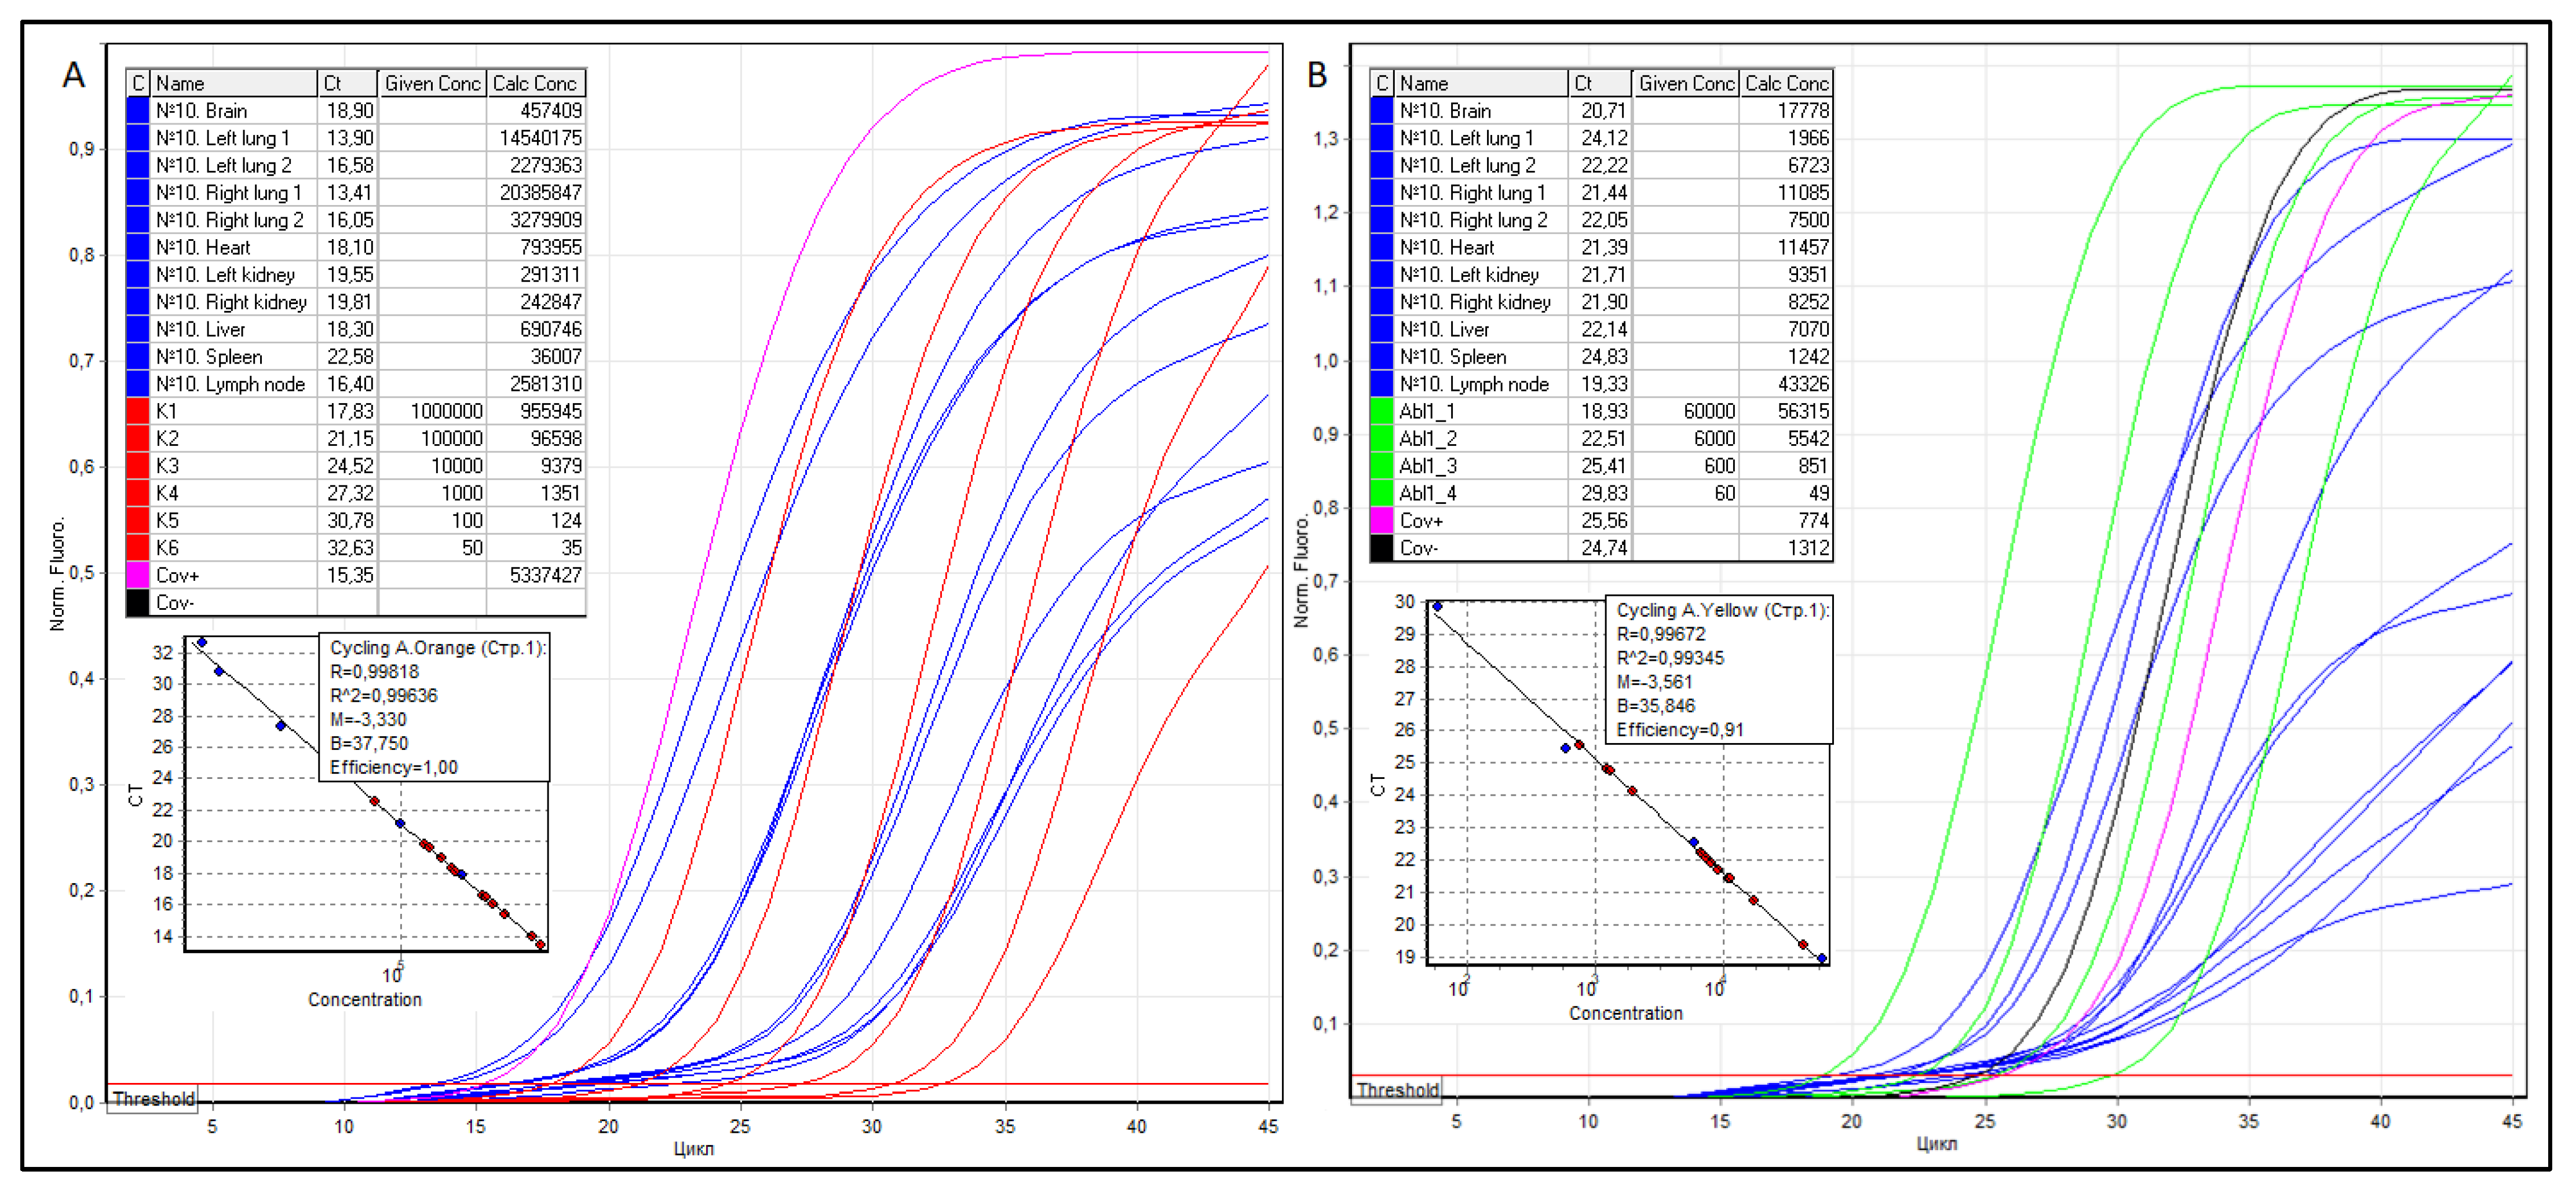Click the Given Conc header in panel B

click(1686, 83)
